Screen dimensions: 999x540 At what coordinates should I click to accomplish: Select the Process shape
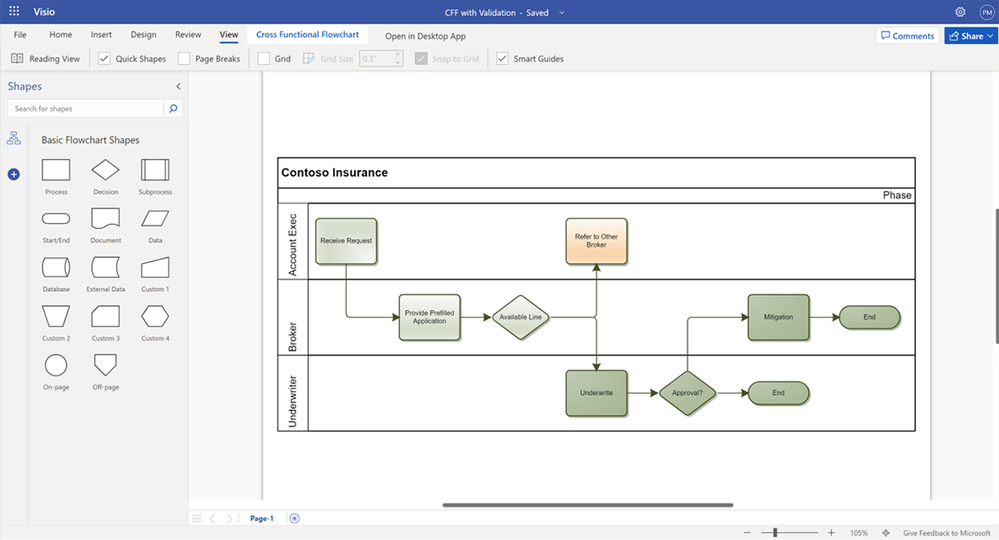56,170
